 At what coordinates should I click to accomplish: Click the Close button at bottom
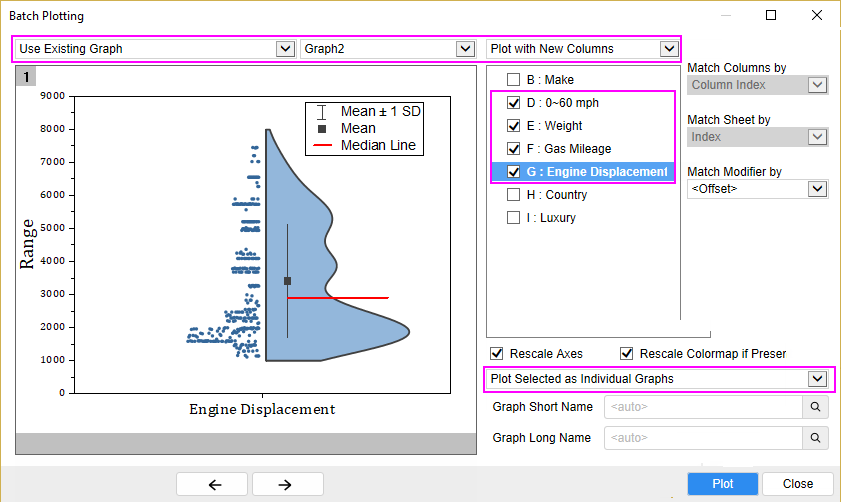[x=797, y=484]
